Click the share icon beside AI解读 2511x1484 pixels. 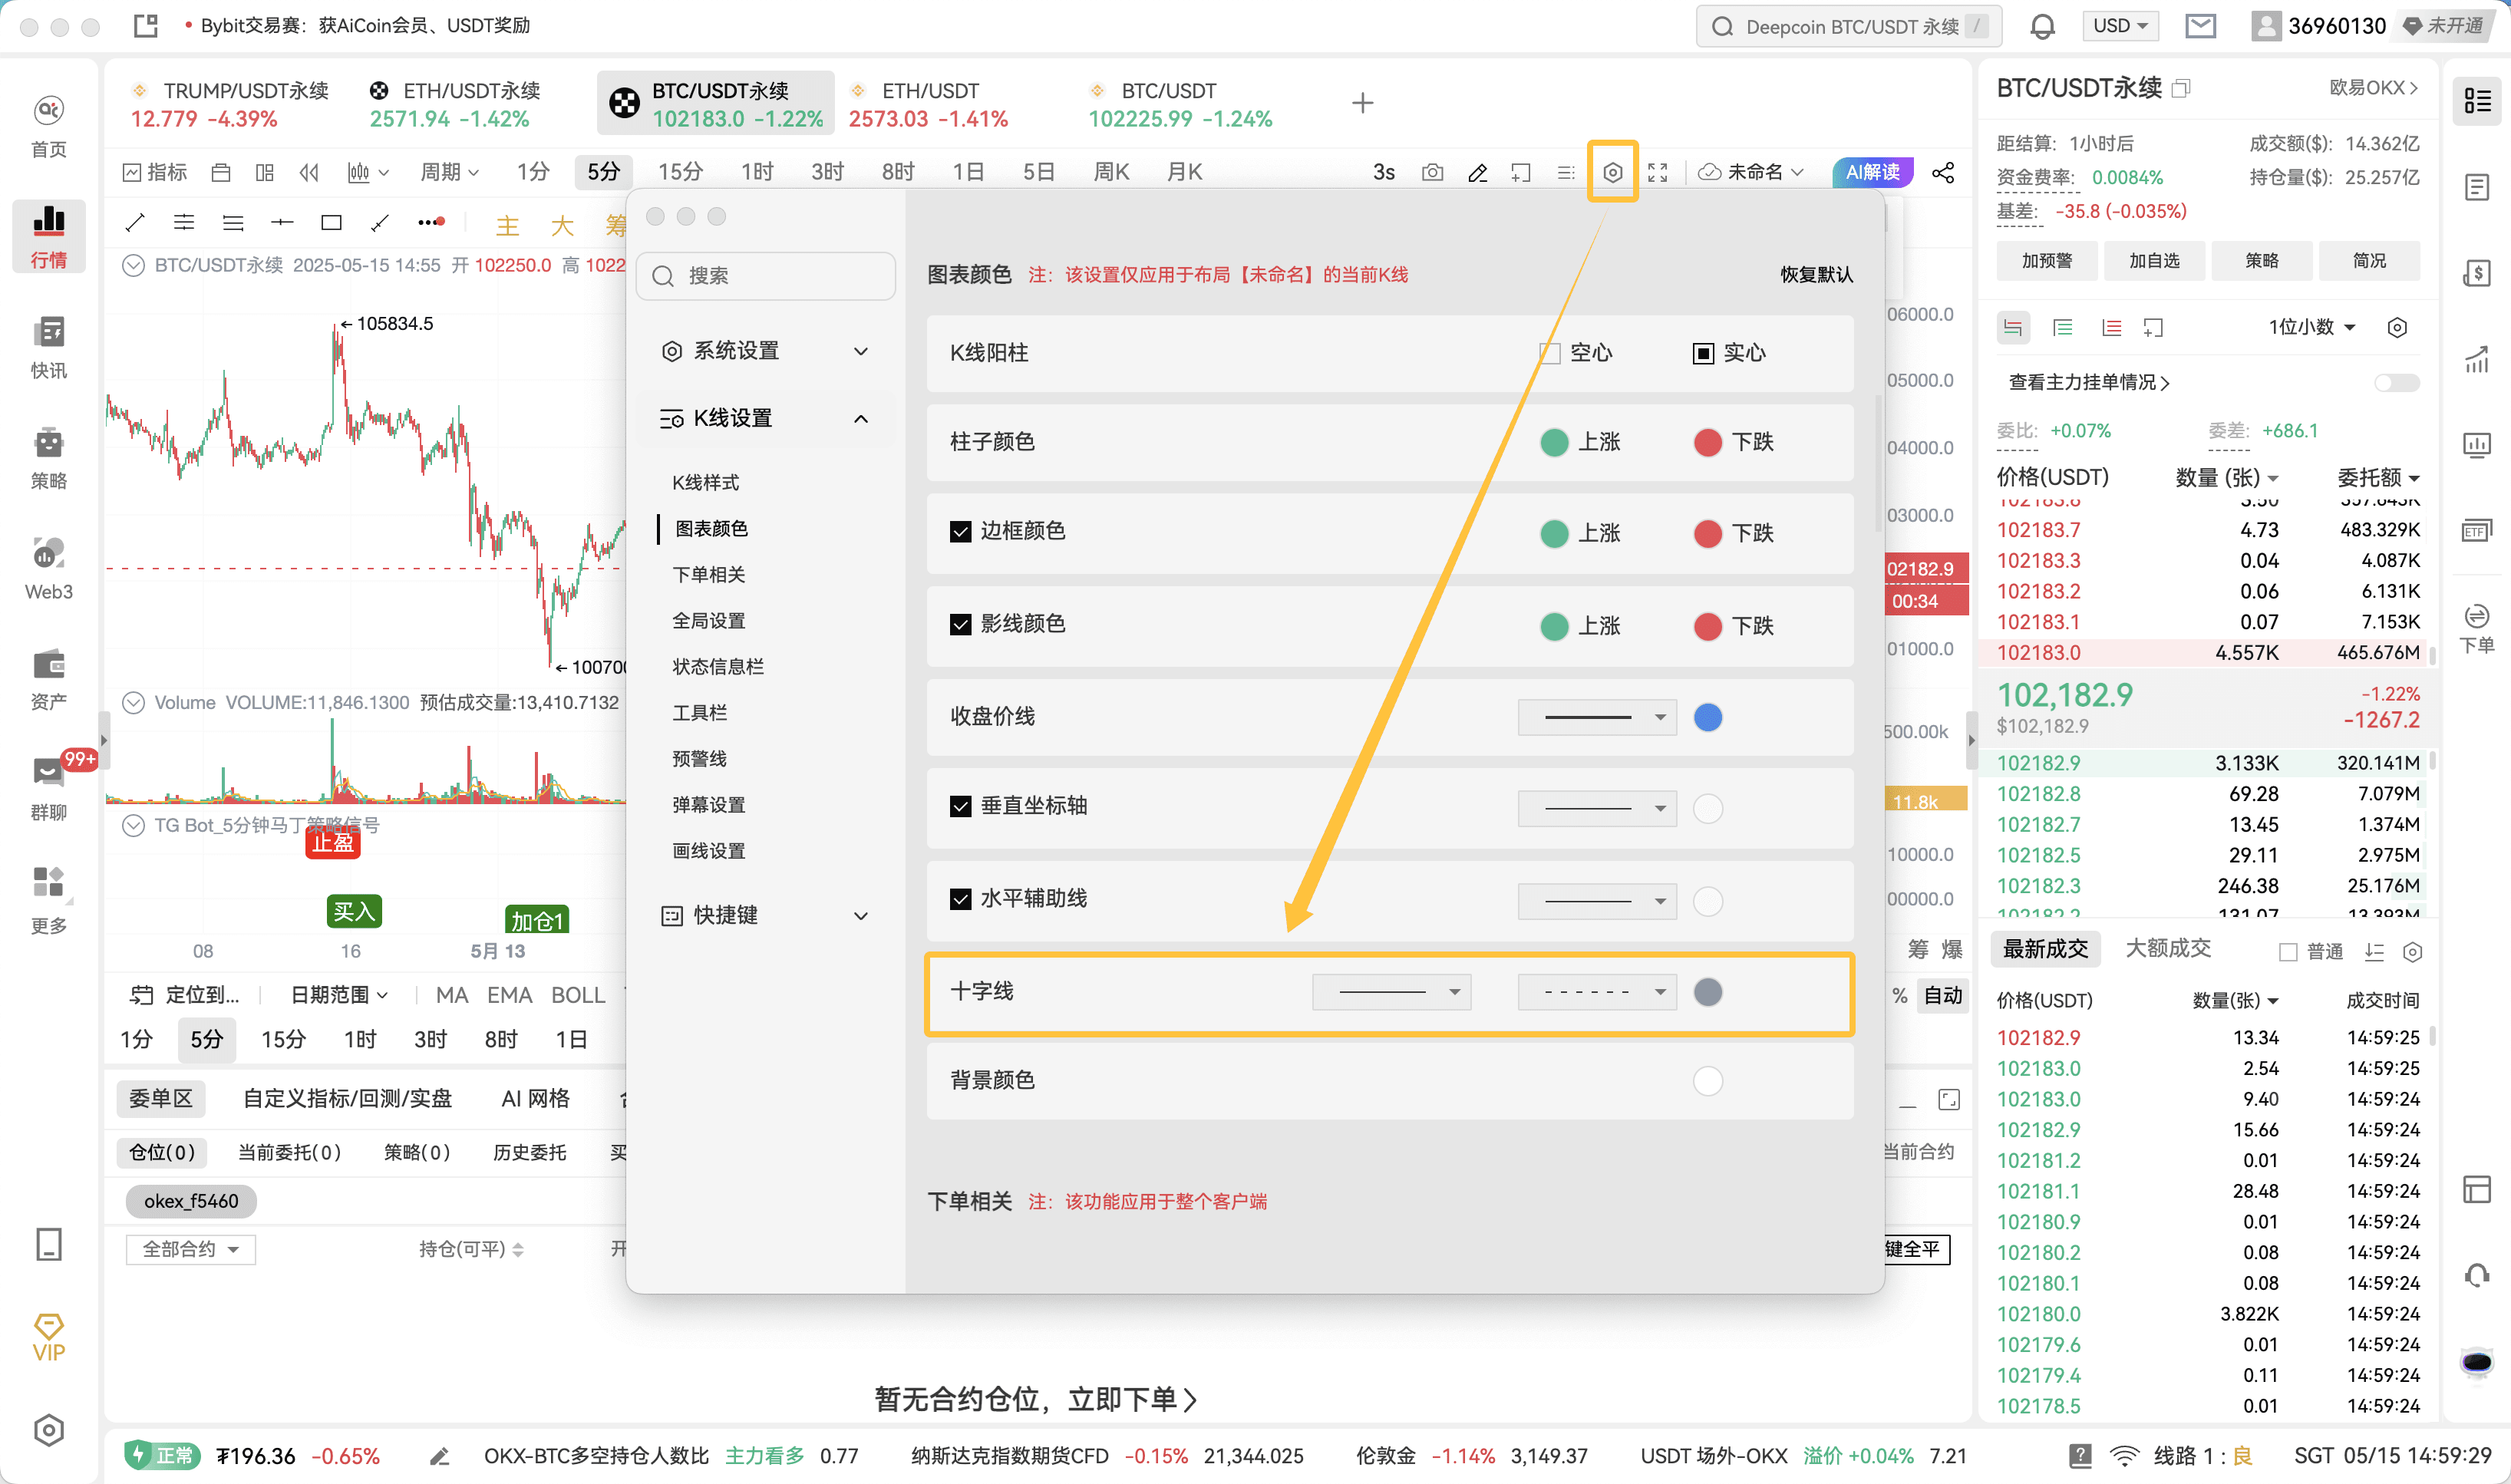[1943, 172]
